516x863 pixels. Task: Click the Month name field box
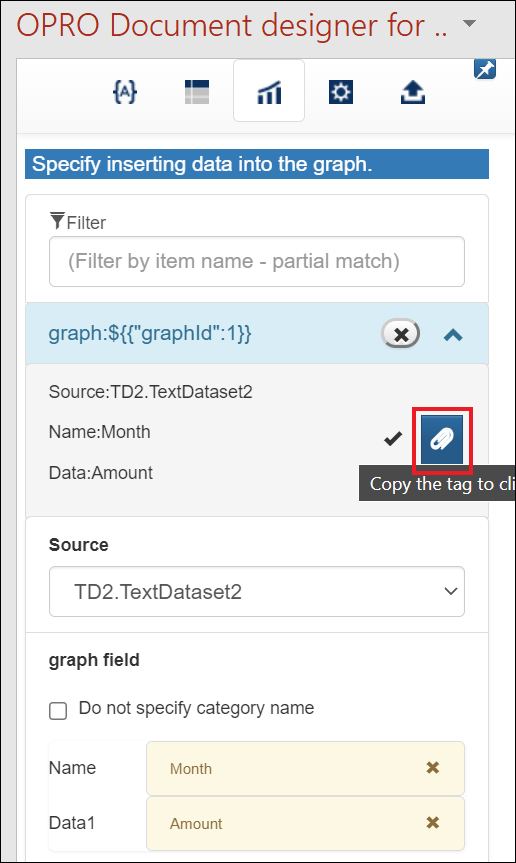(305, 768)
